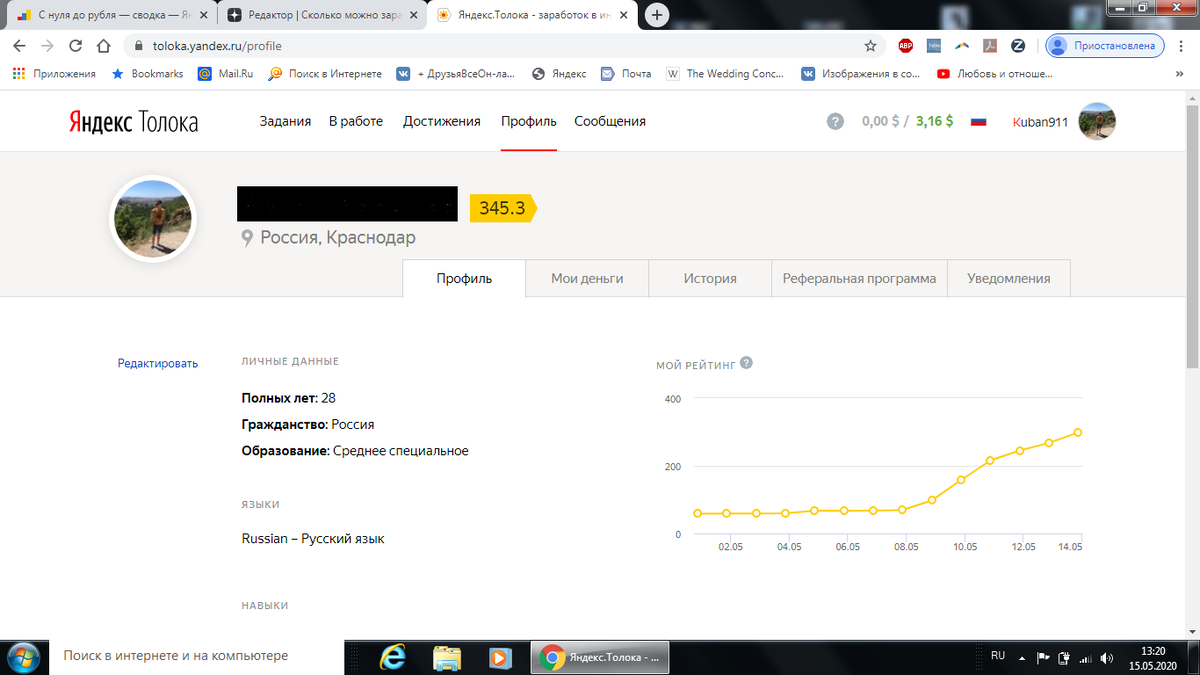Open the Поиск в Интернете bookmark
This screenshot has height=675, width=1200.
pyautogui.click(x=325, y=74)
